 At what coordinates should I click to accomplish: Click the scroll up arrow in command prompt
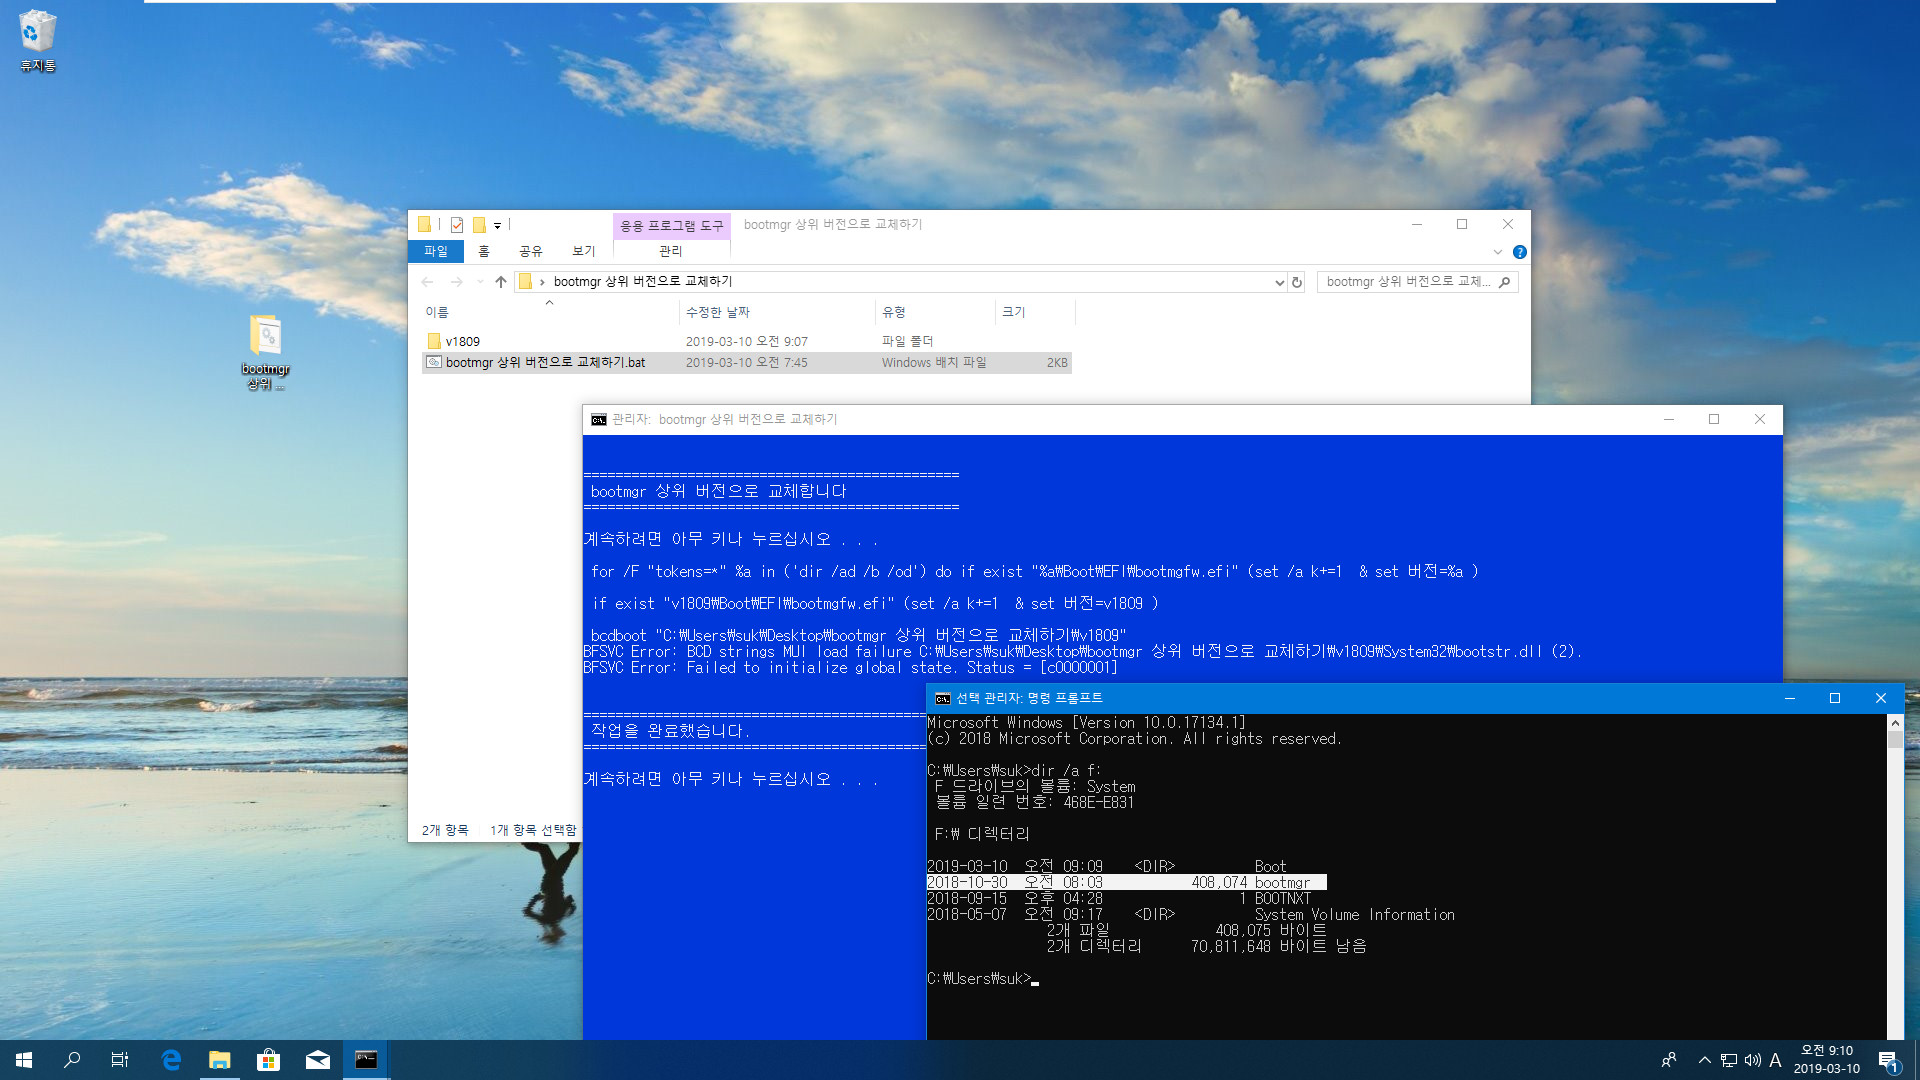pos(1895,722)
